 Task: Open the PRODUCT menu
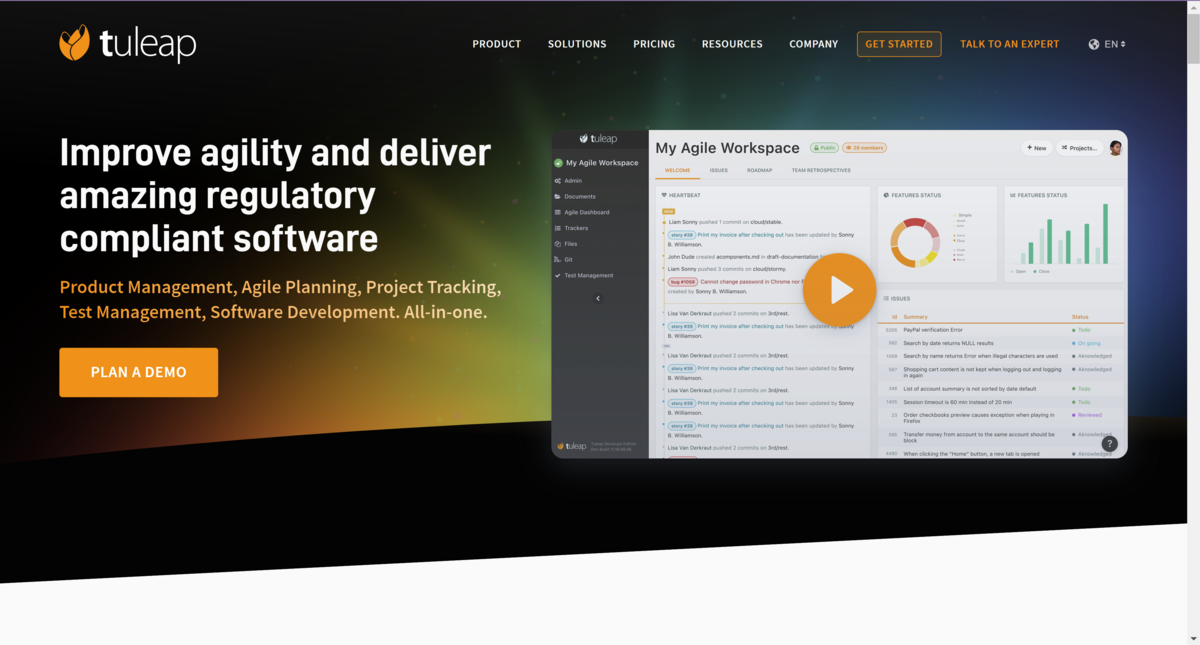tap(497, 44)
